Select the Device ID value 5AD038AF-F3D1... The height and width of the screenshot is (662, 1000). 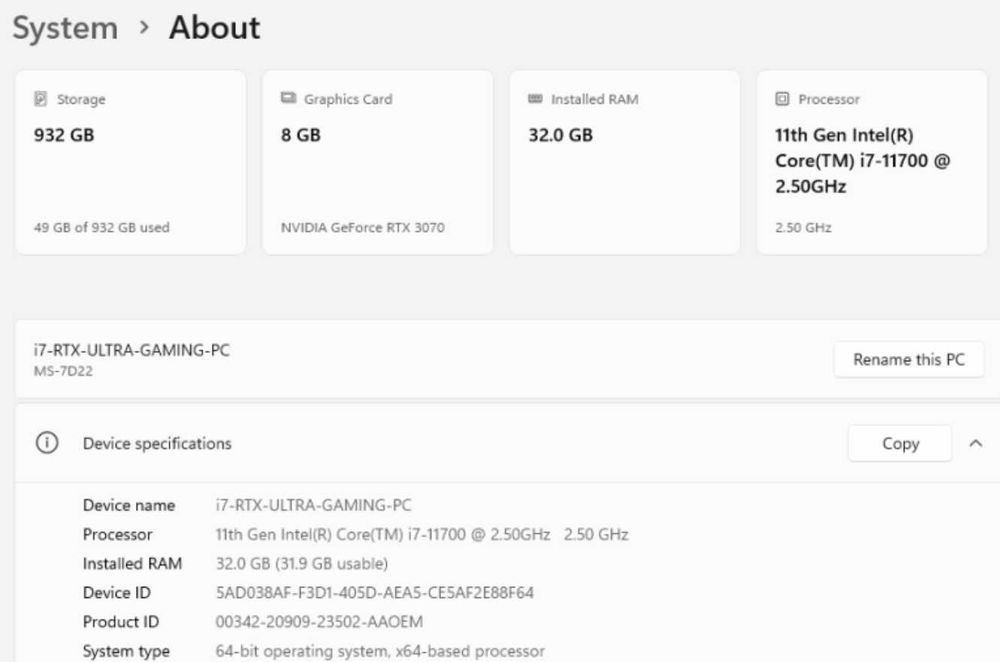click(x=374, y=593)
